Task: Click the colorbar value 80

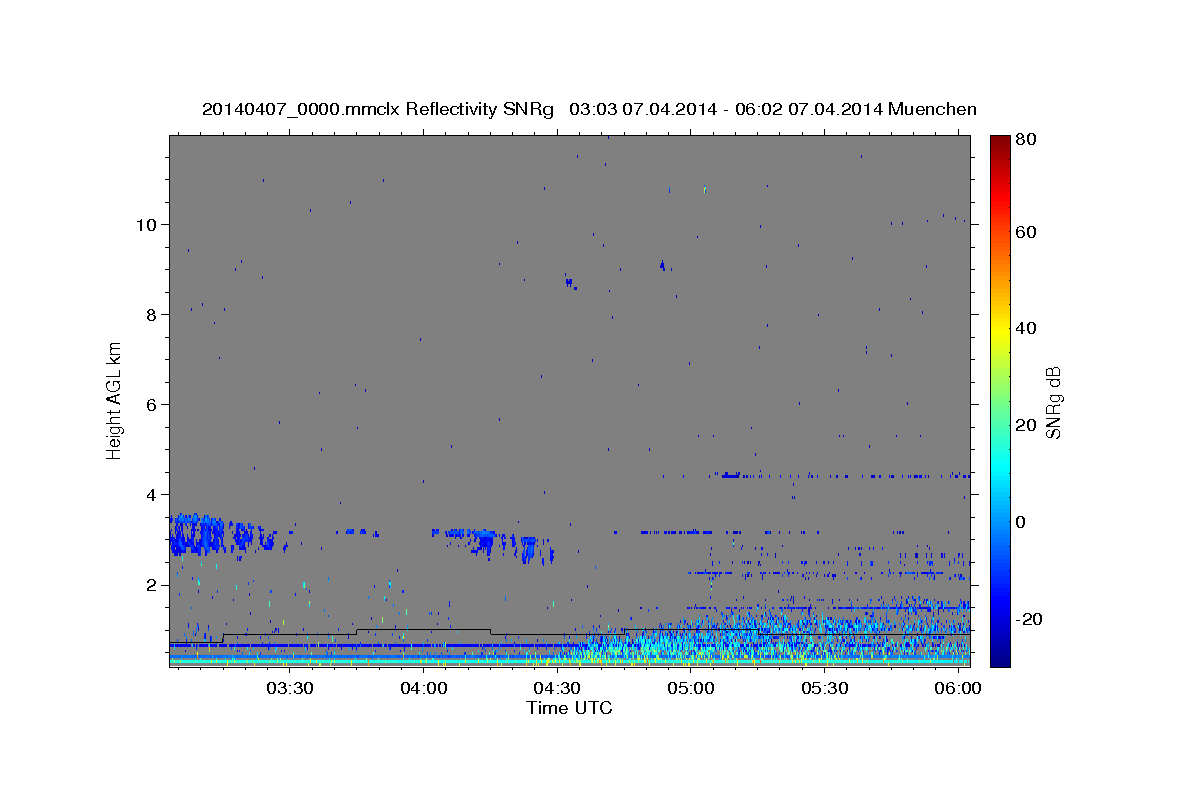Action: [x=1026, y=139]
